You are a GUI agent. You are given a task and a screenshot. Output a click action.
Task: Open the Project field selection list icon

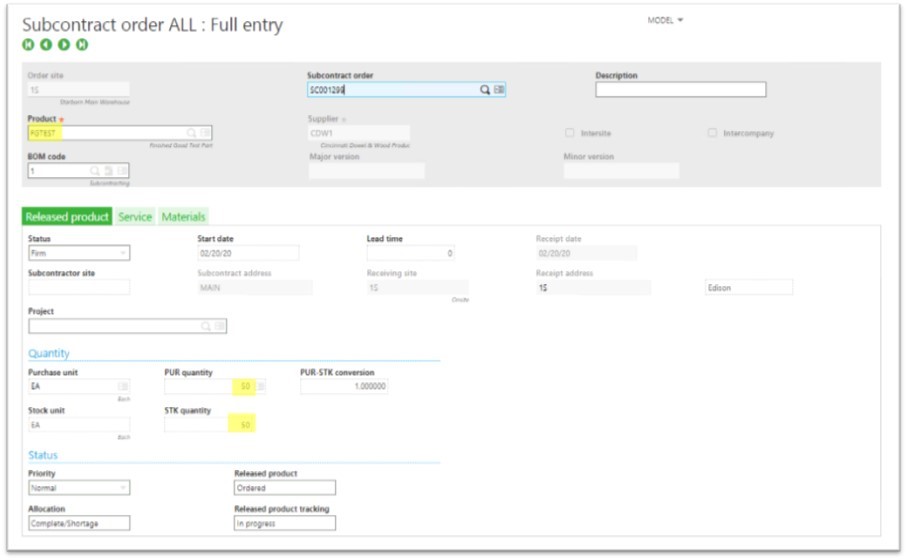[x=220, y=326]
